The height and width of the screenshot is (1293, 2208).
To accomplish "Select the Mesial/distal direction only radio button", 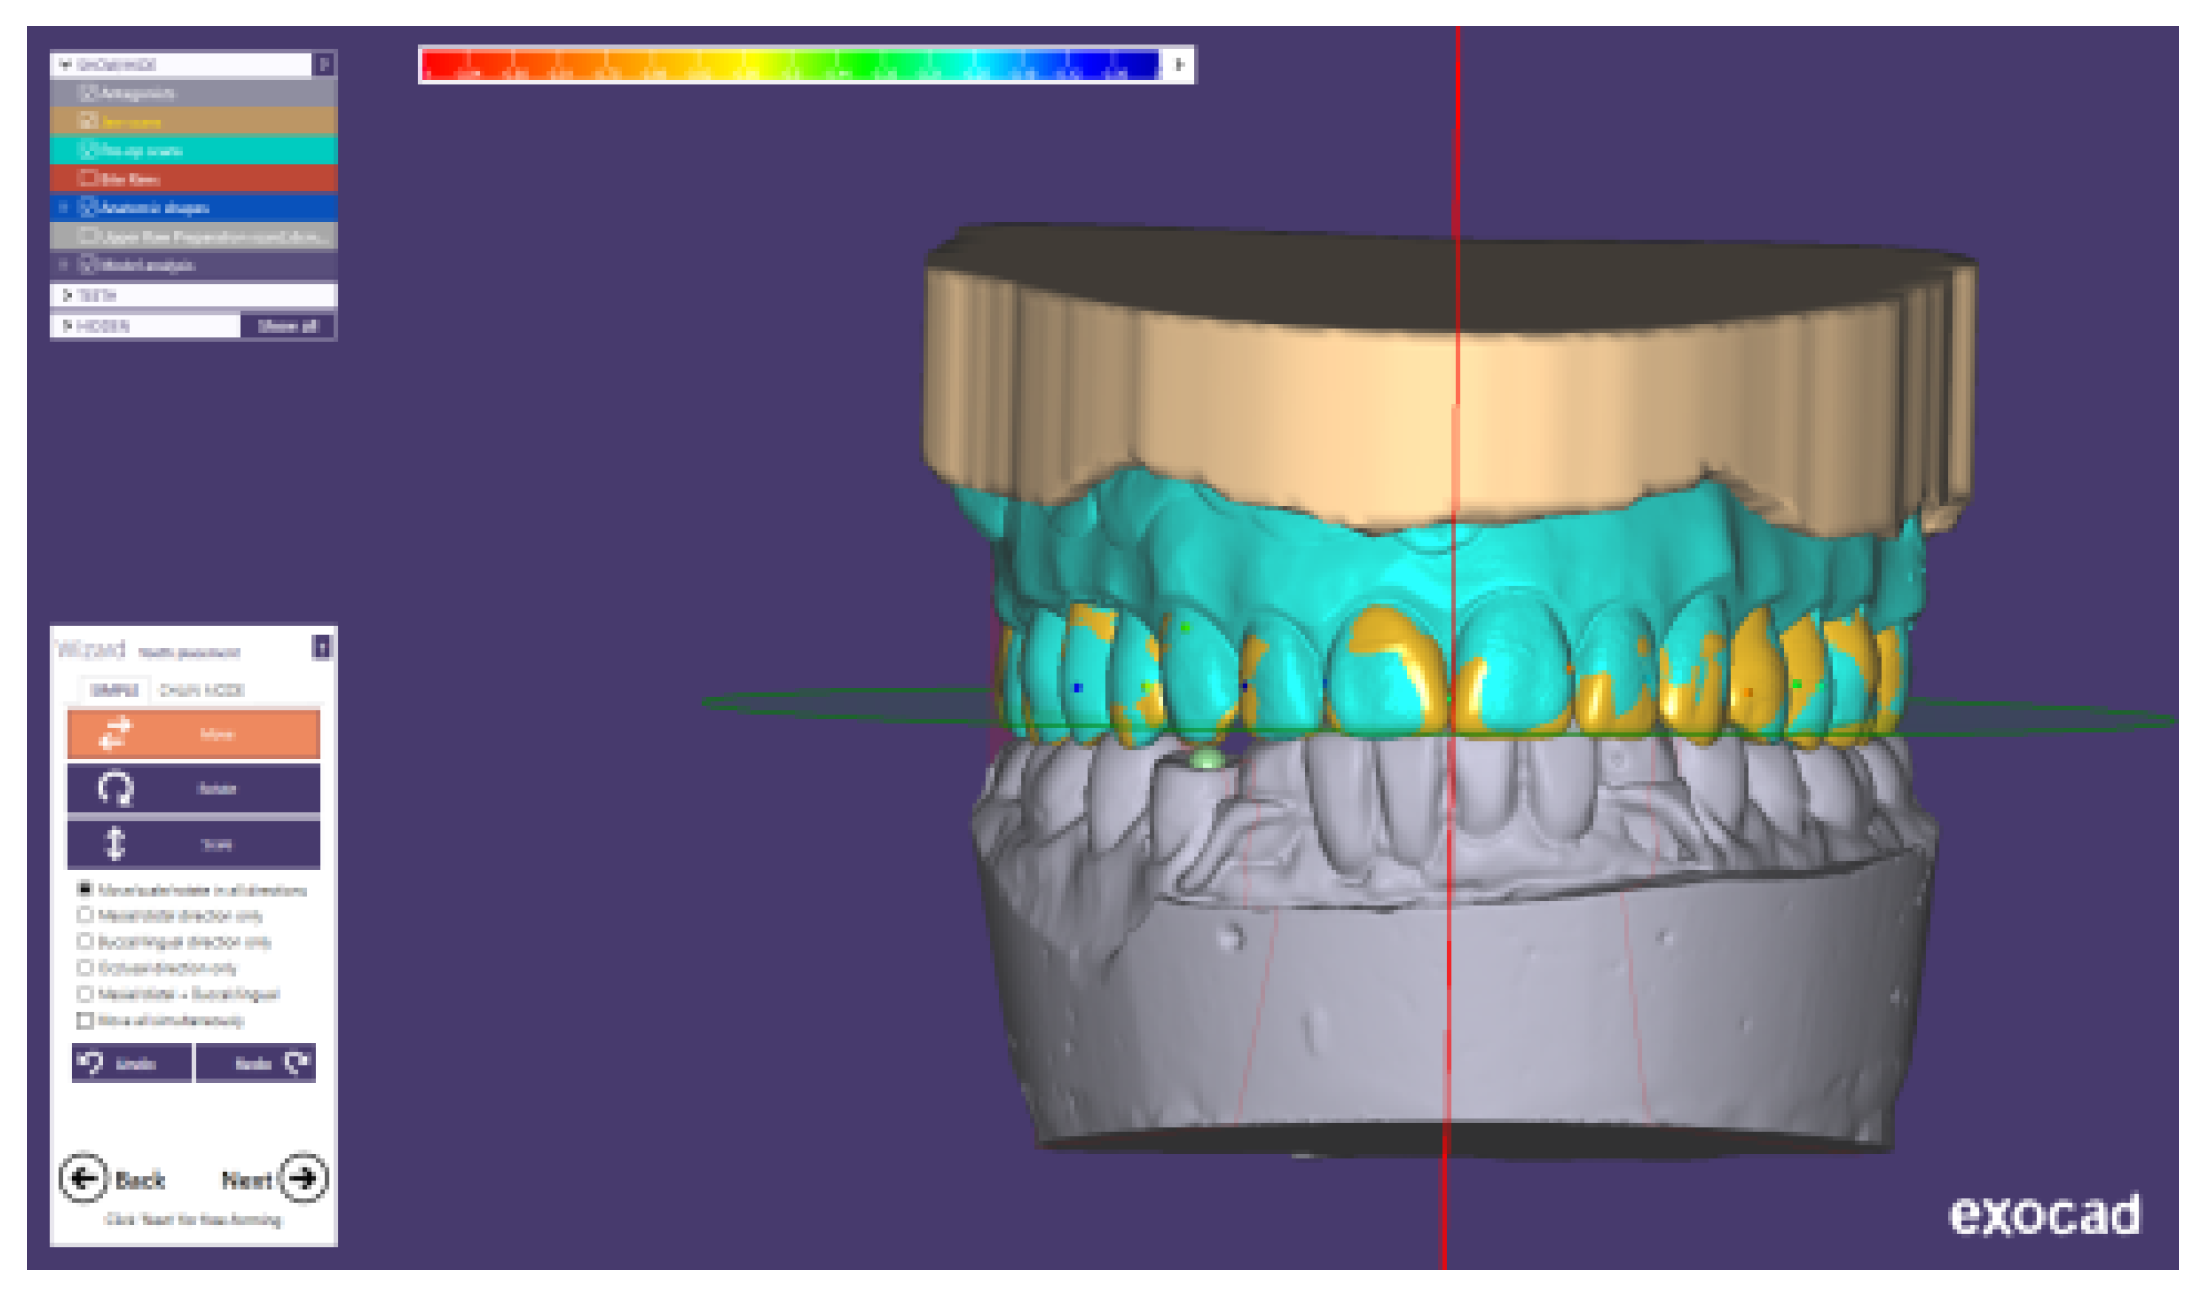I will point(84,915).
